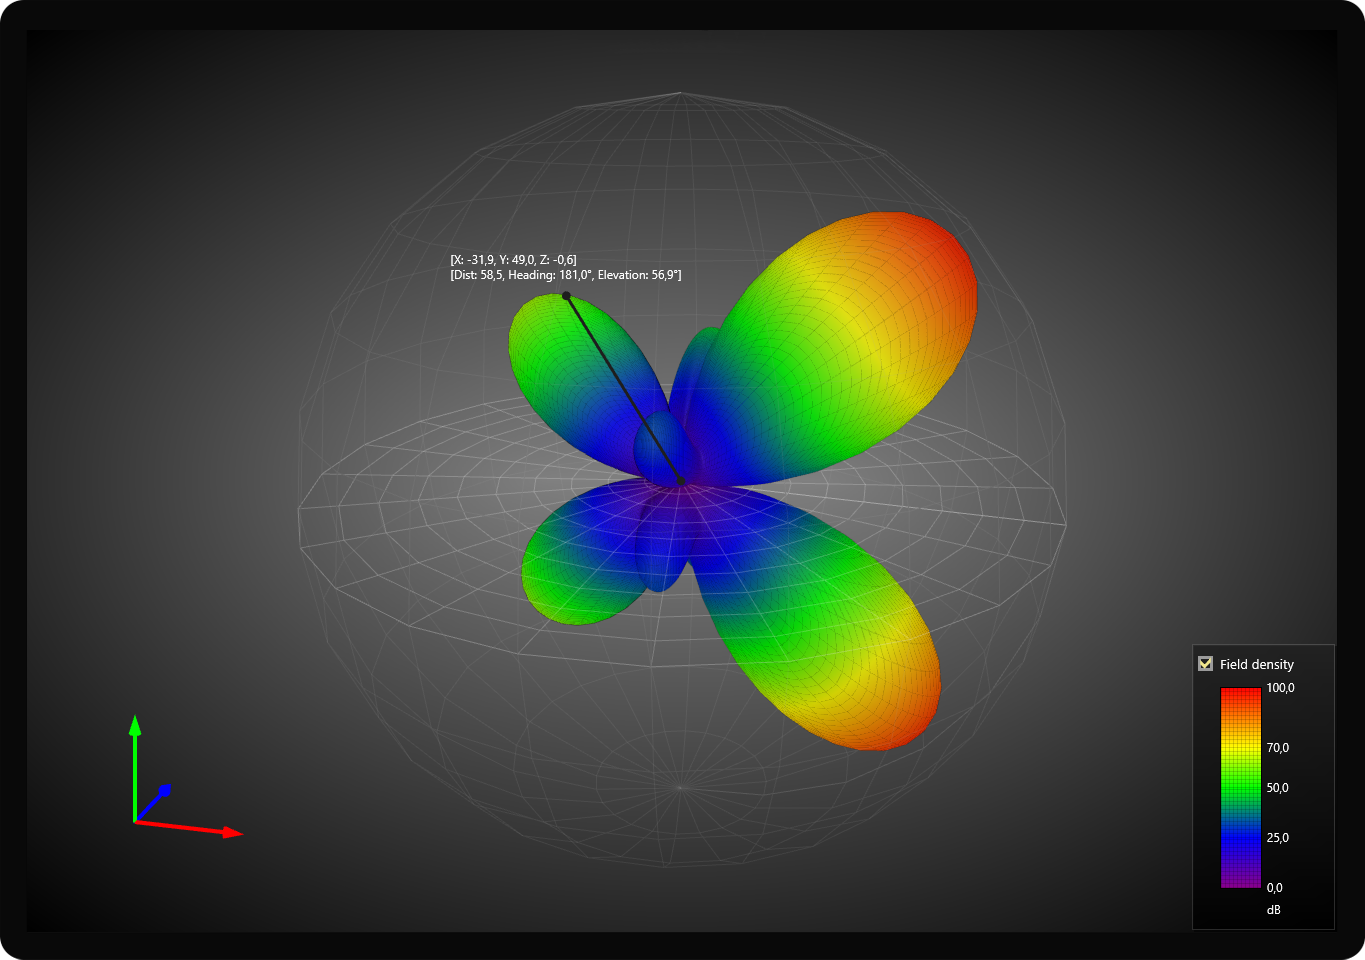Viewport: 1365px width, 960px height.
Task: Click the 50,0 legend scale label
Action: [1277, 788]
